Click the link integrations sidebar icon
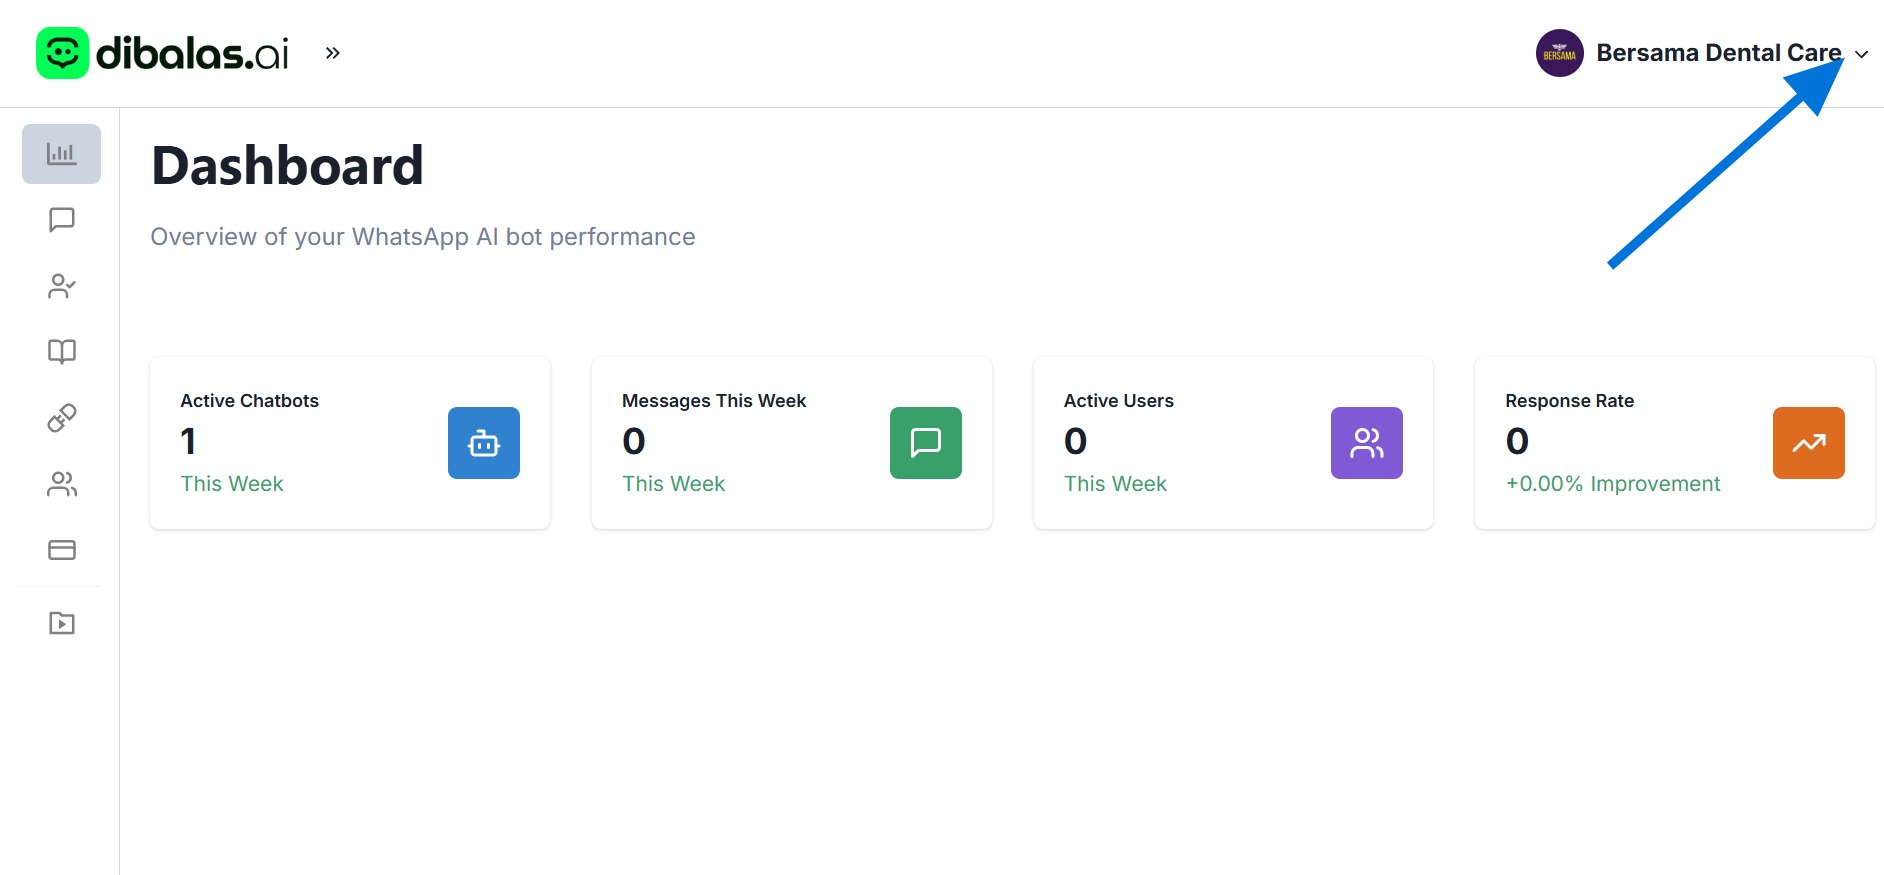Screen dimensions: 1884x875 pos(61,418)
